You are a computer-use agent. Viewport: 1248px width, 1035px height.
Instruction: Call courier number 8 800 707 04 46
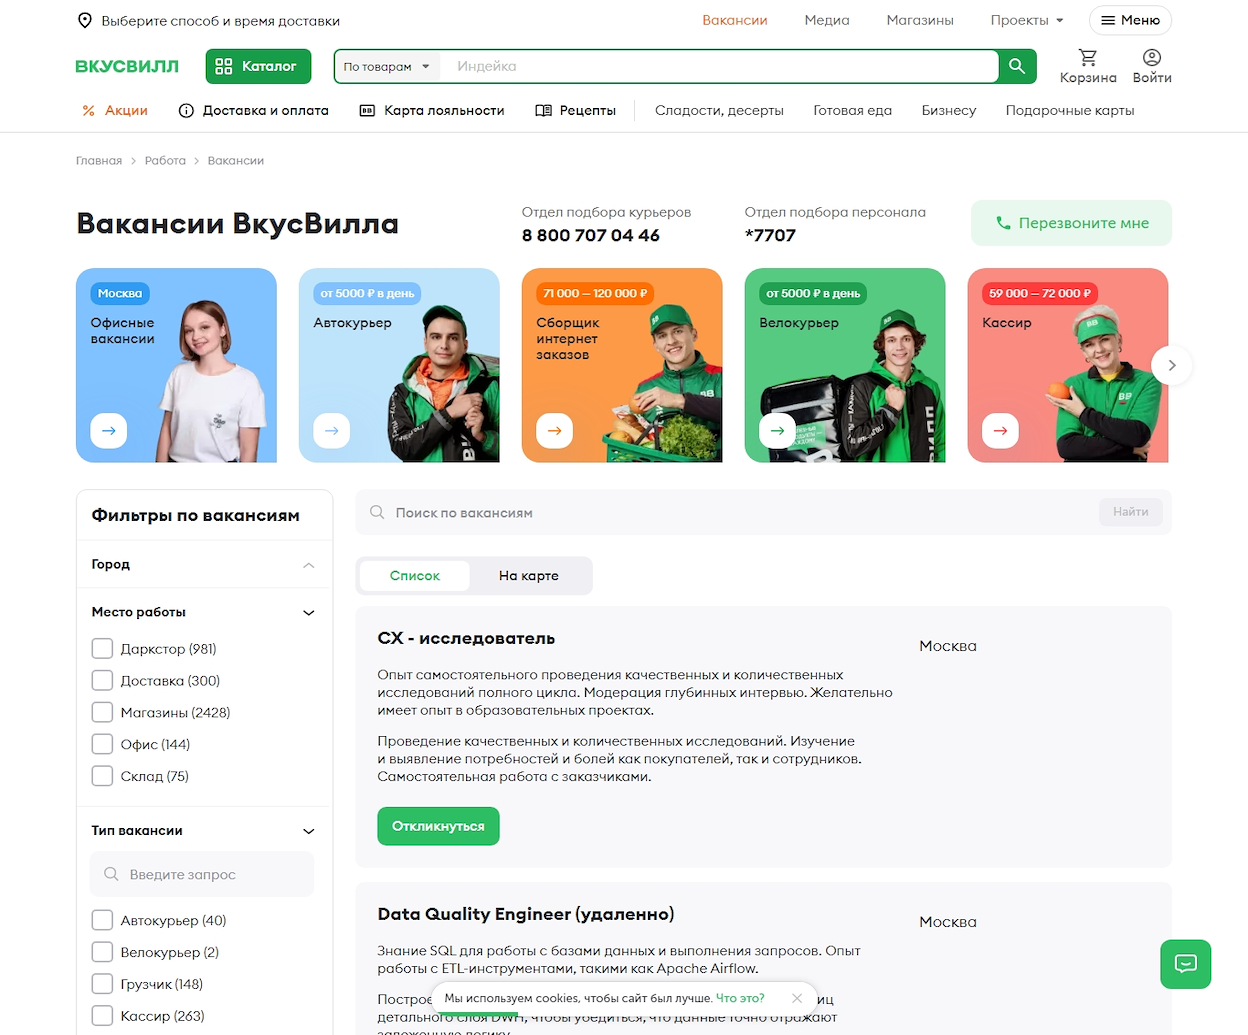[x=591, y=235]
